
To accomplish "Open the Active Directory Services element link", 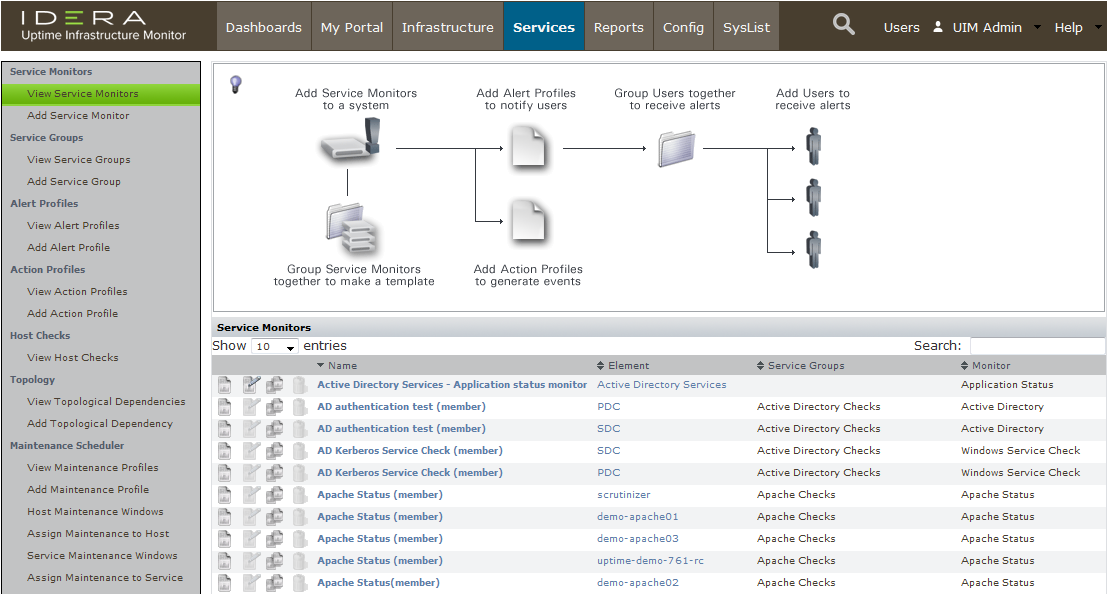I will coord(661,385).
